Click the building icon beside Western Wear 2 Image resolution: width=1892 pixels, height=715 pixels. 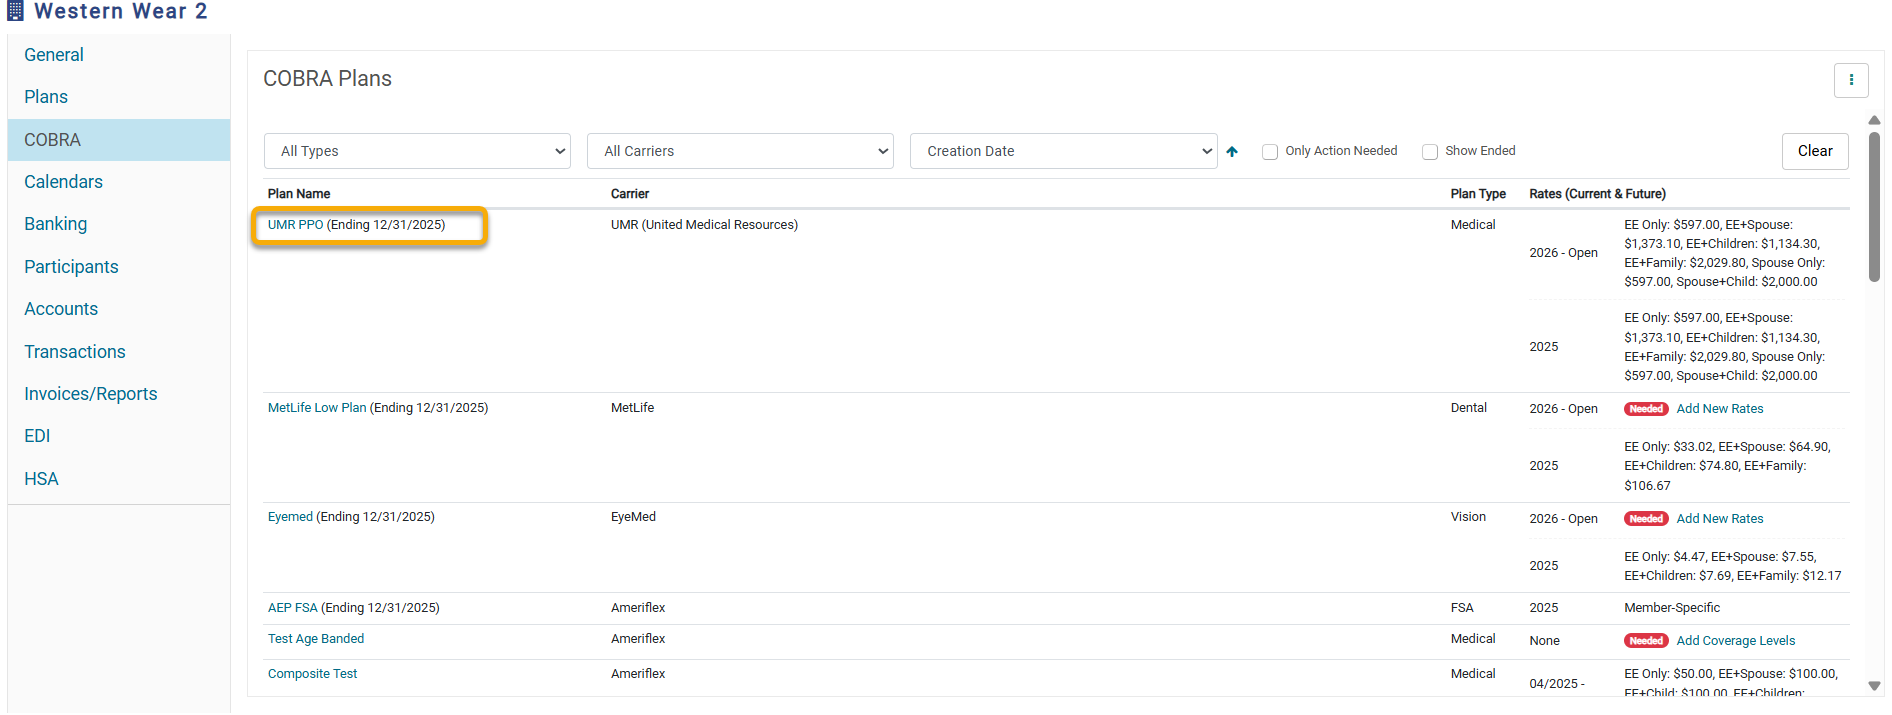click(x=15, y=11)
